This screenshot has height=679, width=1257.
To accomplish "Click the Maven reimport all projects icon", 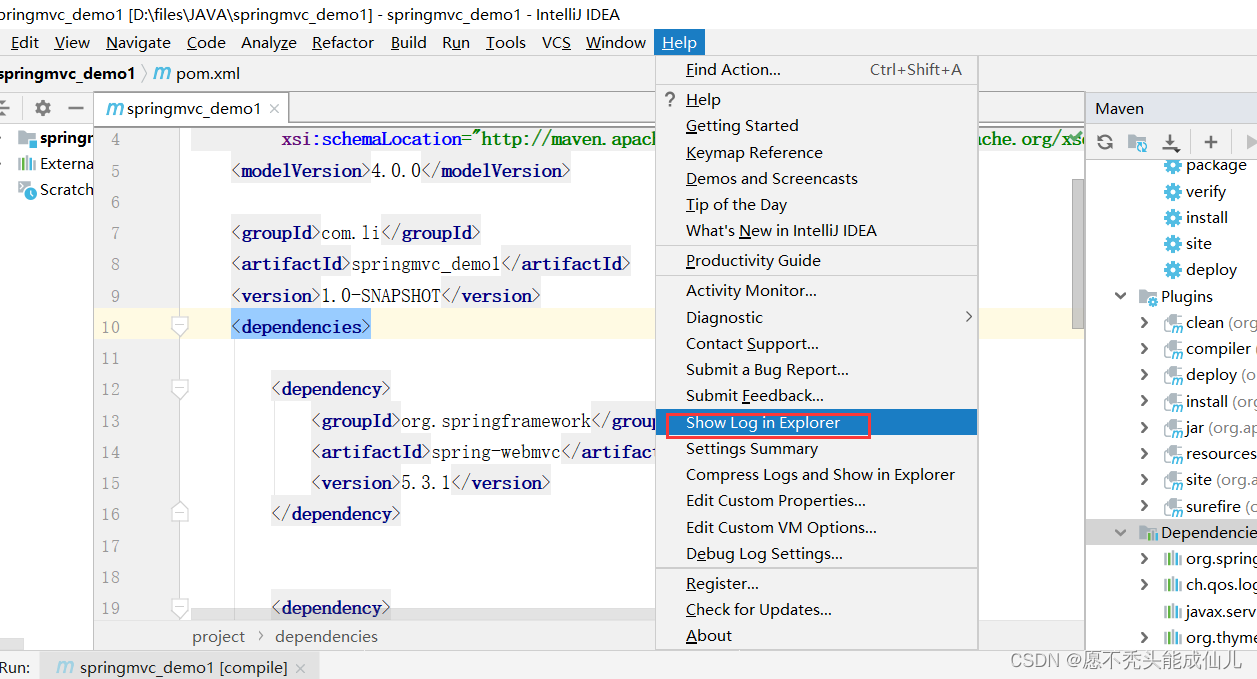I will coord(1105,142).
